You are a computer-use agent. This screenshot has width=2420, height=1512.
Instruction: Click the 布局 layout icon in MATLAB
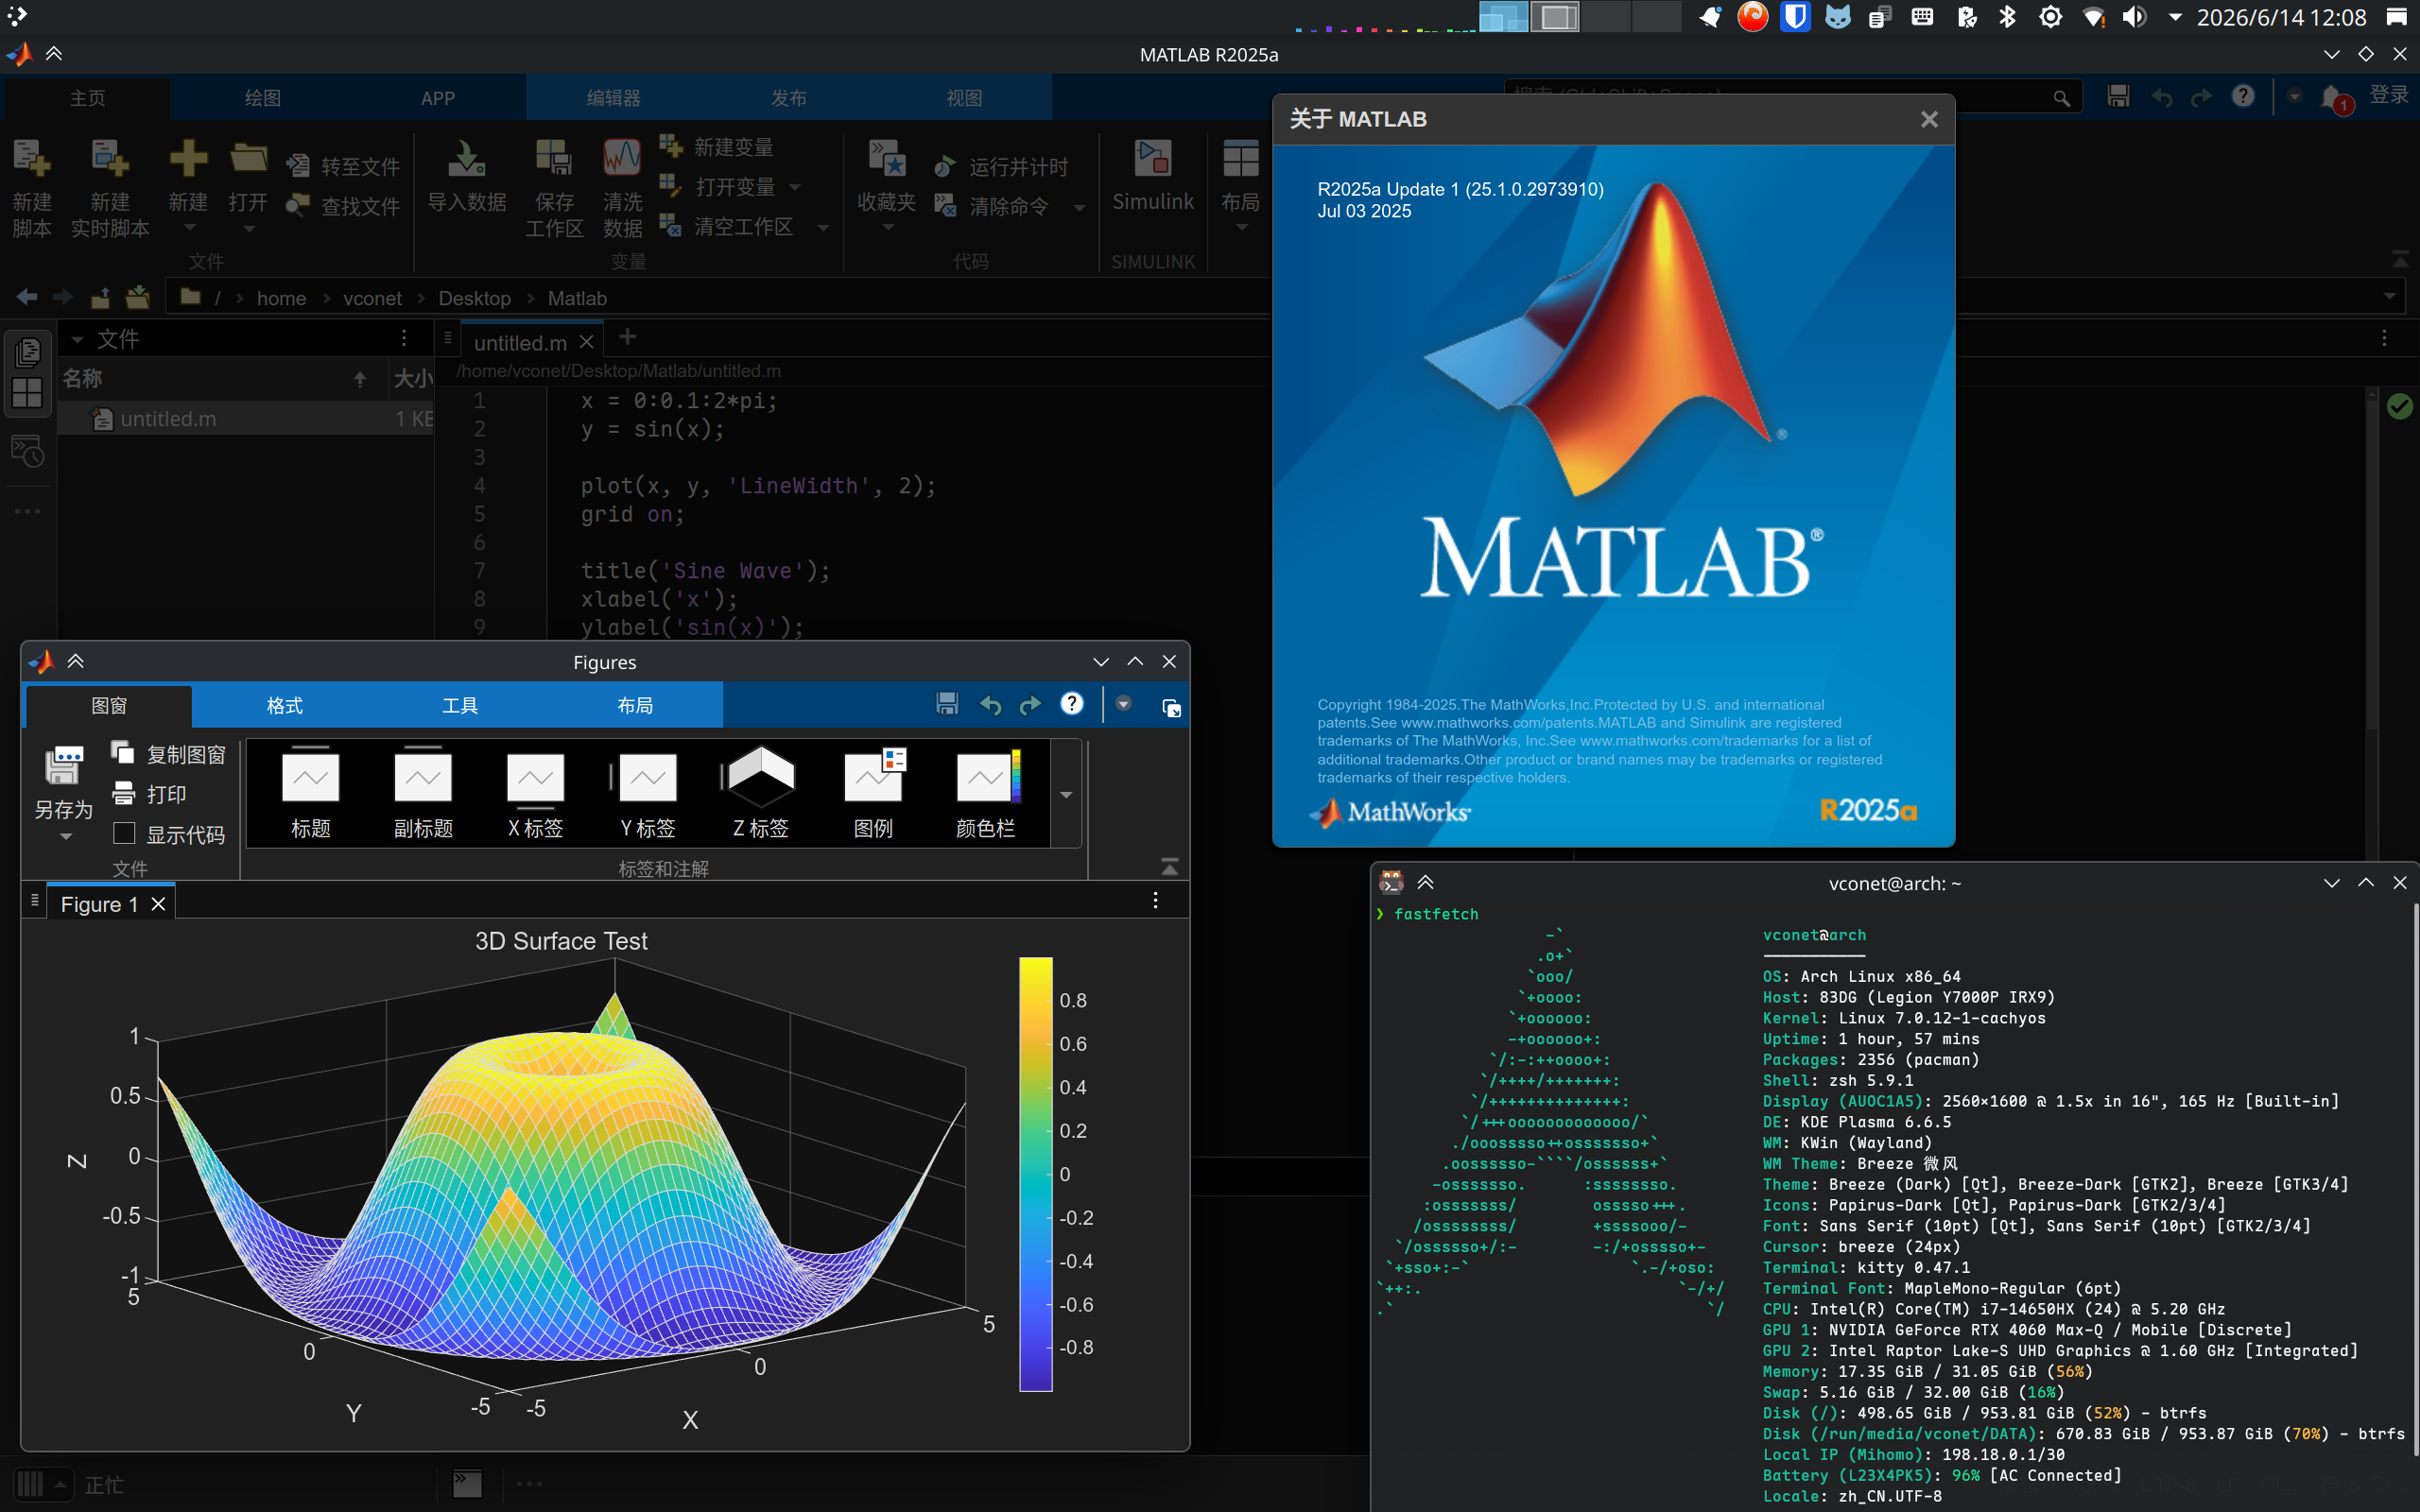pyautogui.click(x=1240, y=158)
